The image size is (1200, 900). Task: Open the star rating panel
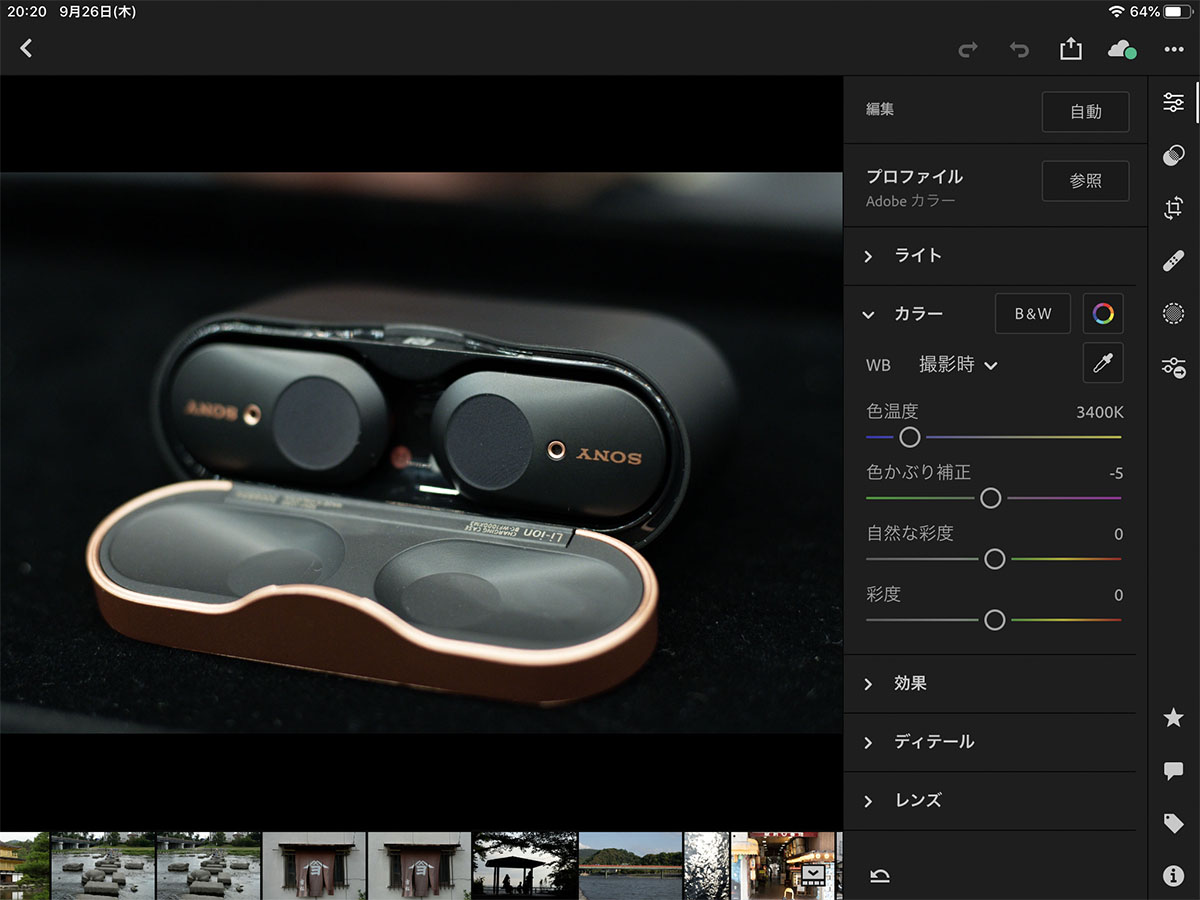click(1174, 717)
